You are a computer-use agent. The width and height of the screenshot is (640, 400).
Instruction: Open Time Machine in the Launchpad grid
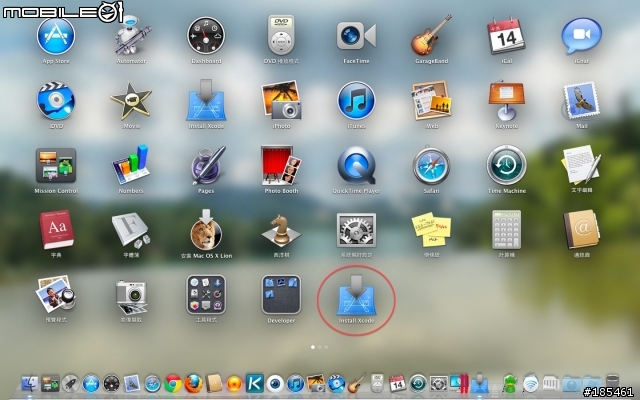point(506,165)
